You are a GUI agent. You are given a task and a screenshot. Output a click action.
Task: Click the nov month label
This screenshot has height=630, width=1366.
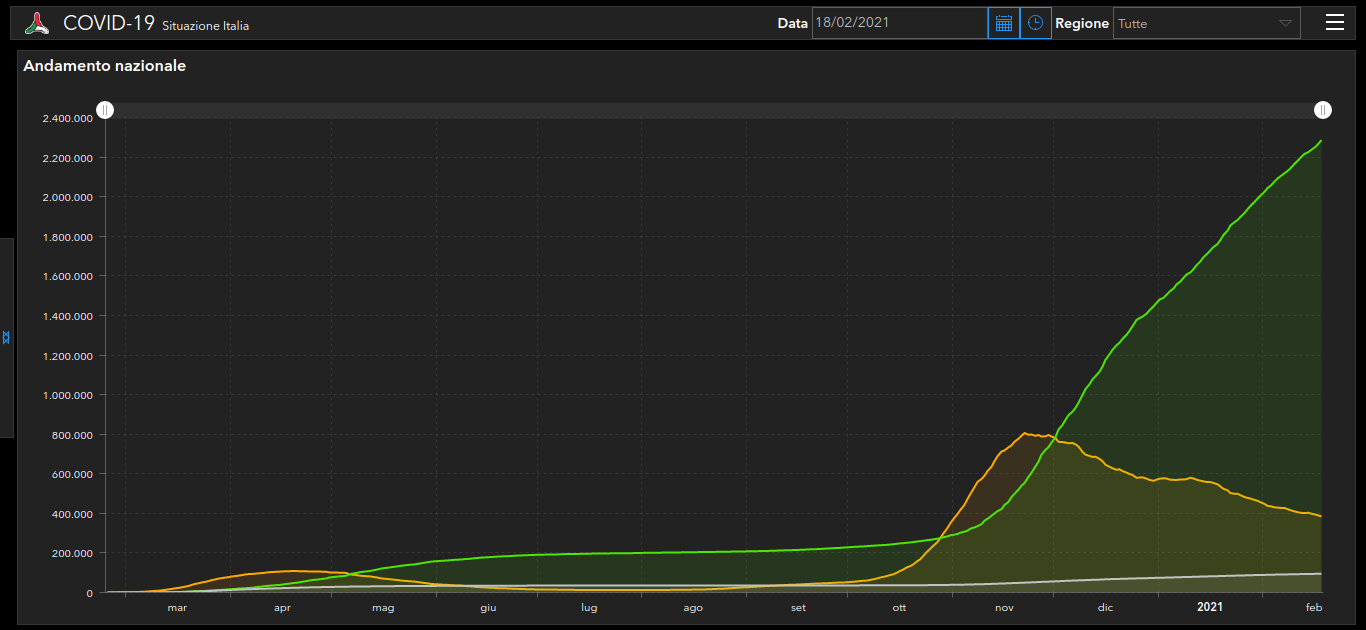coord(1004,607)
